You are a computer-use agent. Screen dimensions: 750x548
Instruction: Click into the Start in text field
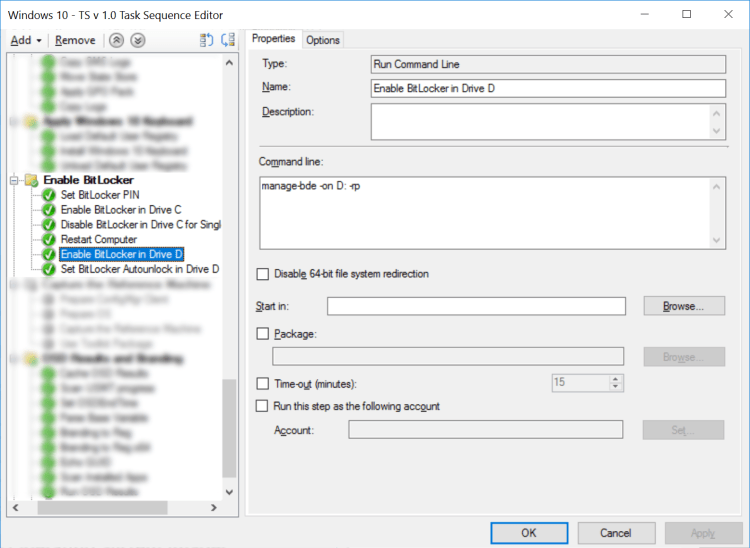point(476,306)
